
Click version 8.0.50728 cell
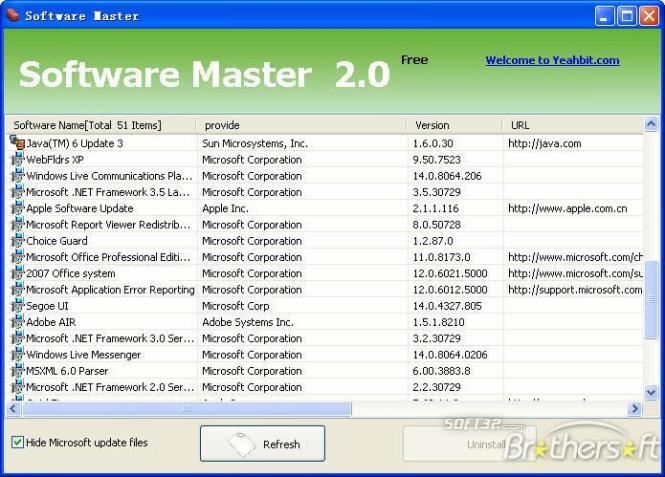point(436,225)
